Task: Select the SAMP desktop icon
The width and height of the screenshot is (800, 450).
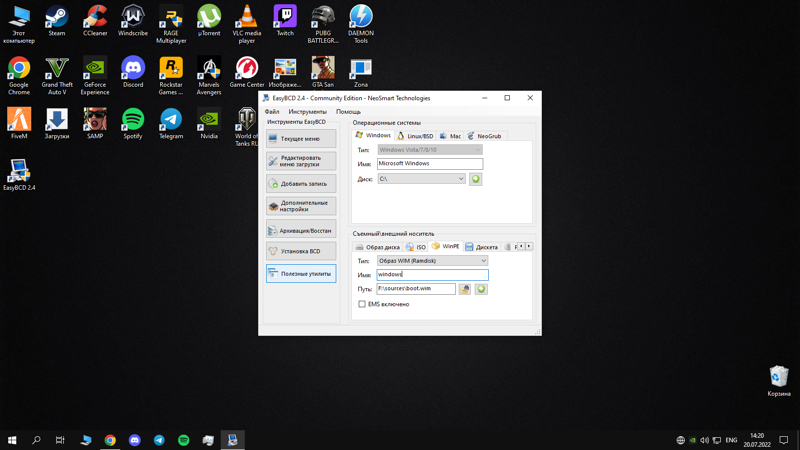Action: (x=95, y=123)
